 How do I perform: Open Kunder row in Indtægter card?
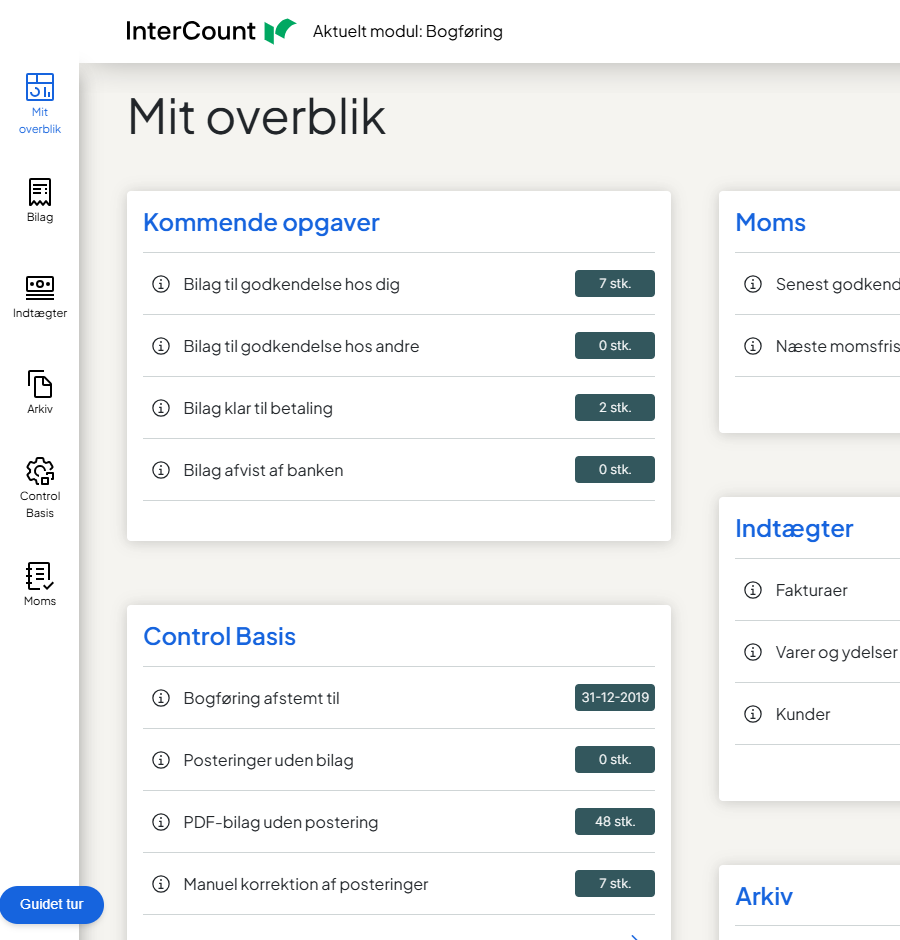pyautogui.click(x=803, y=714)
